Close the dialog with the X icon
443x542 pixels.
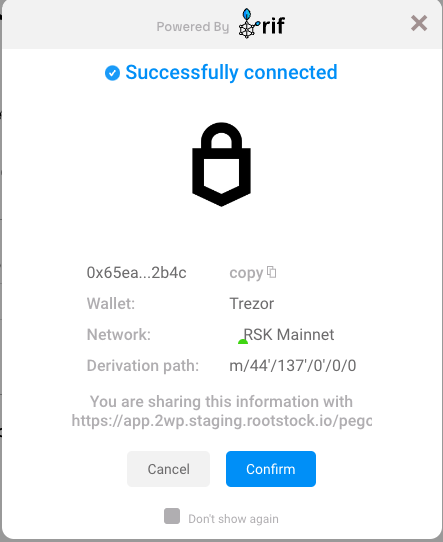(419, 24)
